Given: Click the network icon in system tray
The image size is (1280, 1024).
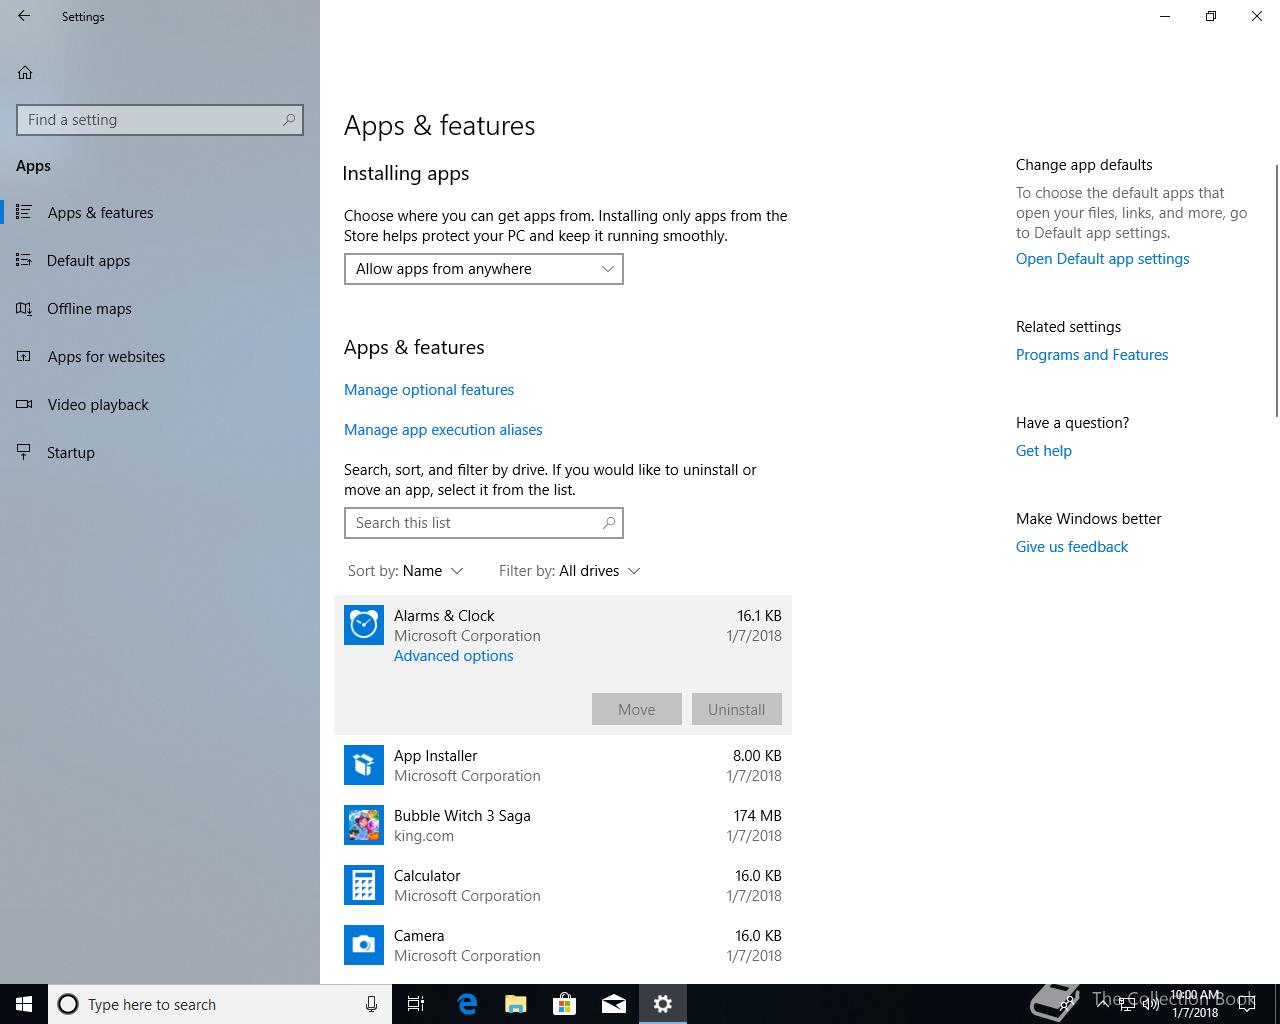Looking at the screenshot, I should click(1126, 1004).
